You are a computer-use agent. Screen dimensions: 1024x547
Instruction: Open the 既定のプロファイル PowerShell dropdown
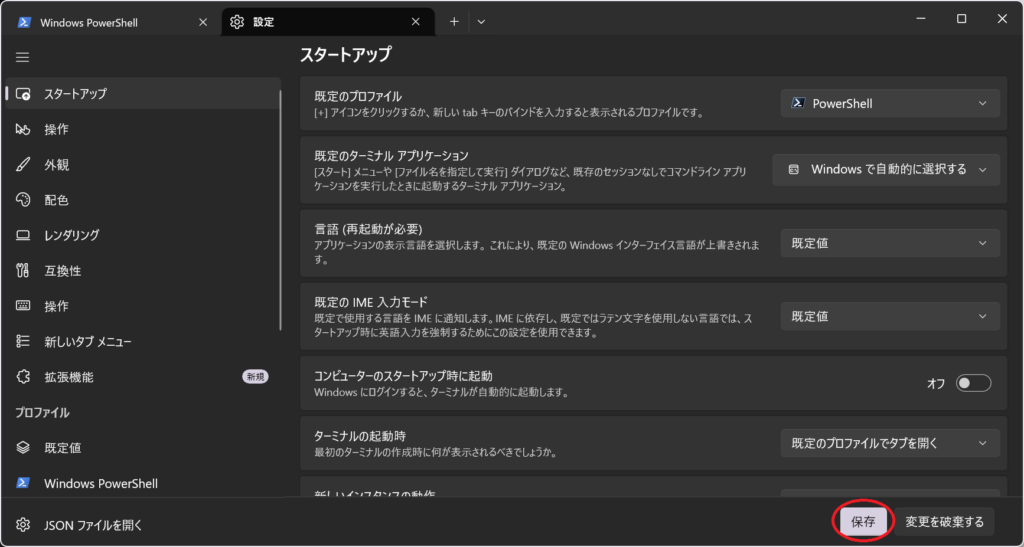click(890, 103)
